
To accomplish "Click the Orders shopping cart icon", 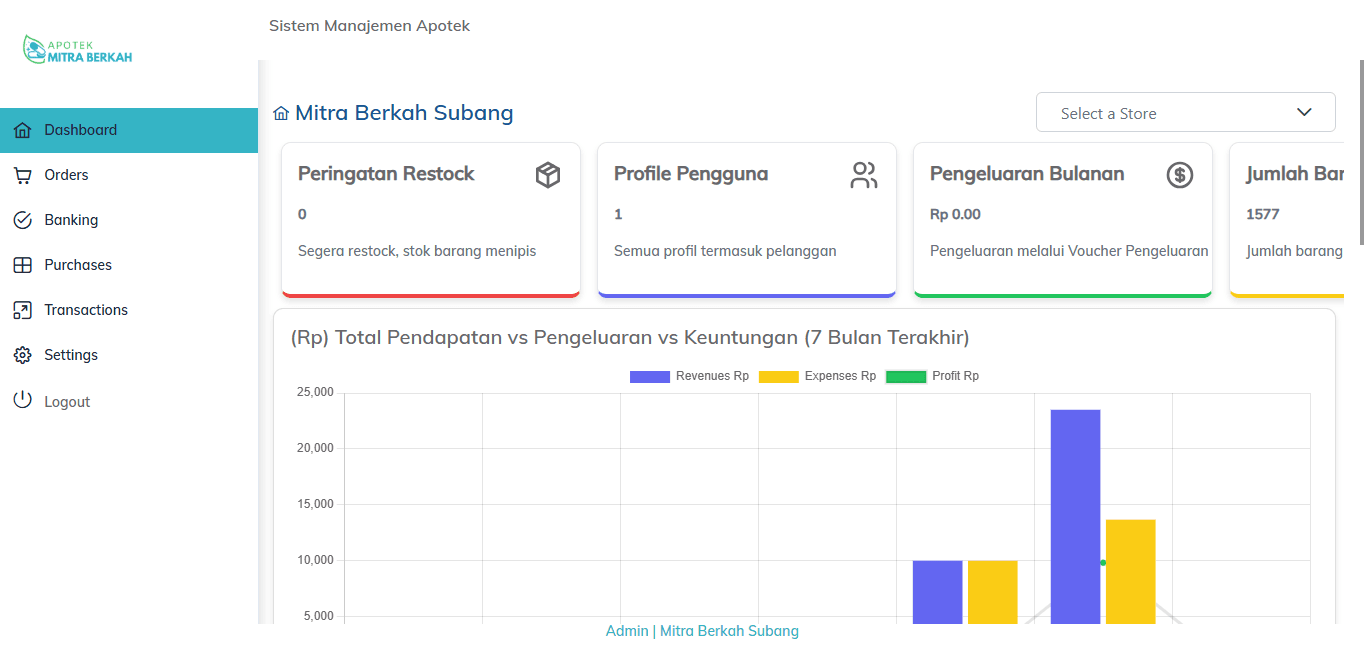I will point(22,175).
